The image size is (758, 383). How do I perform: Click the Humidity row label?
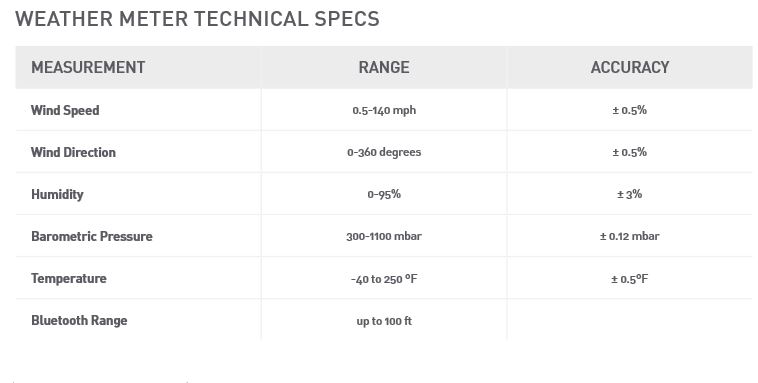pos(58,194)
